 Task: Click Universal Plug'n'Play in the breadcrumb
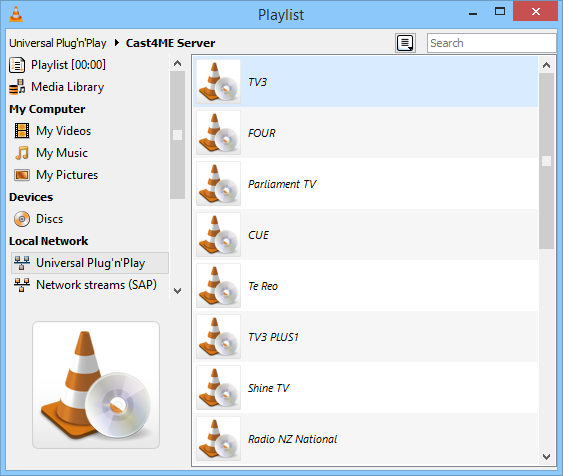pyautogui.click(x=58, y=43)
